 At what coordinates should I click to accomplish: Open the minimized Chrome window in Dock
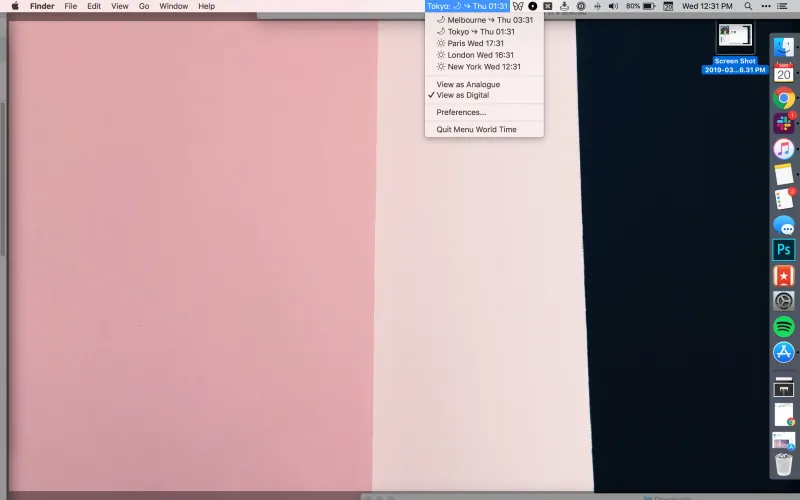click(x=784, y=414)
